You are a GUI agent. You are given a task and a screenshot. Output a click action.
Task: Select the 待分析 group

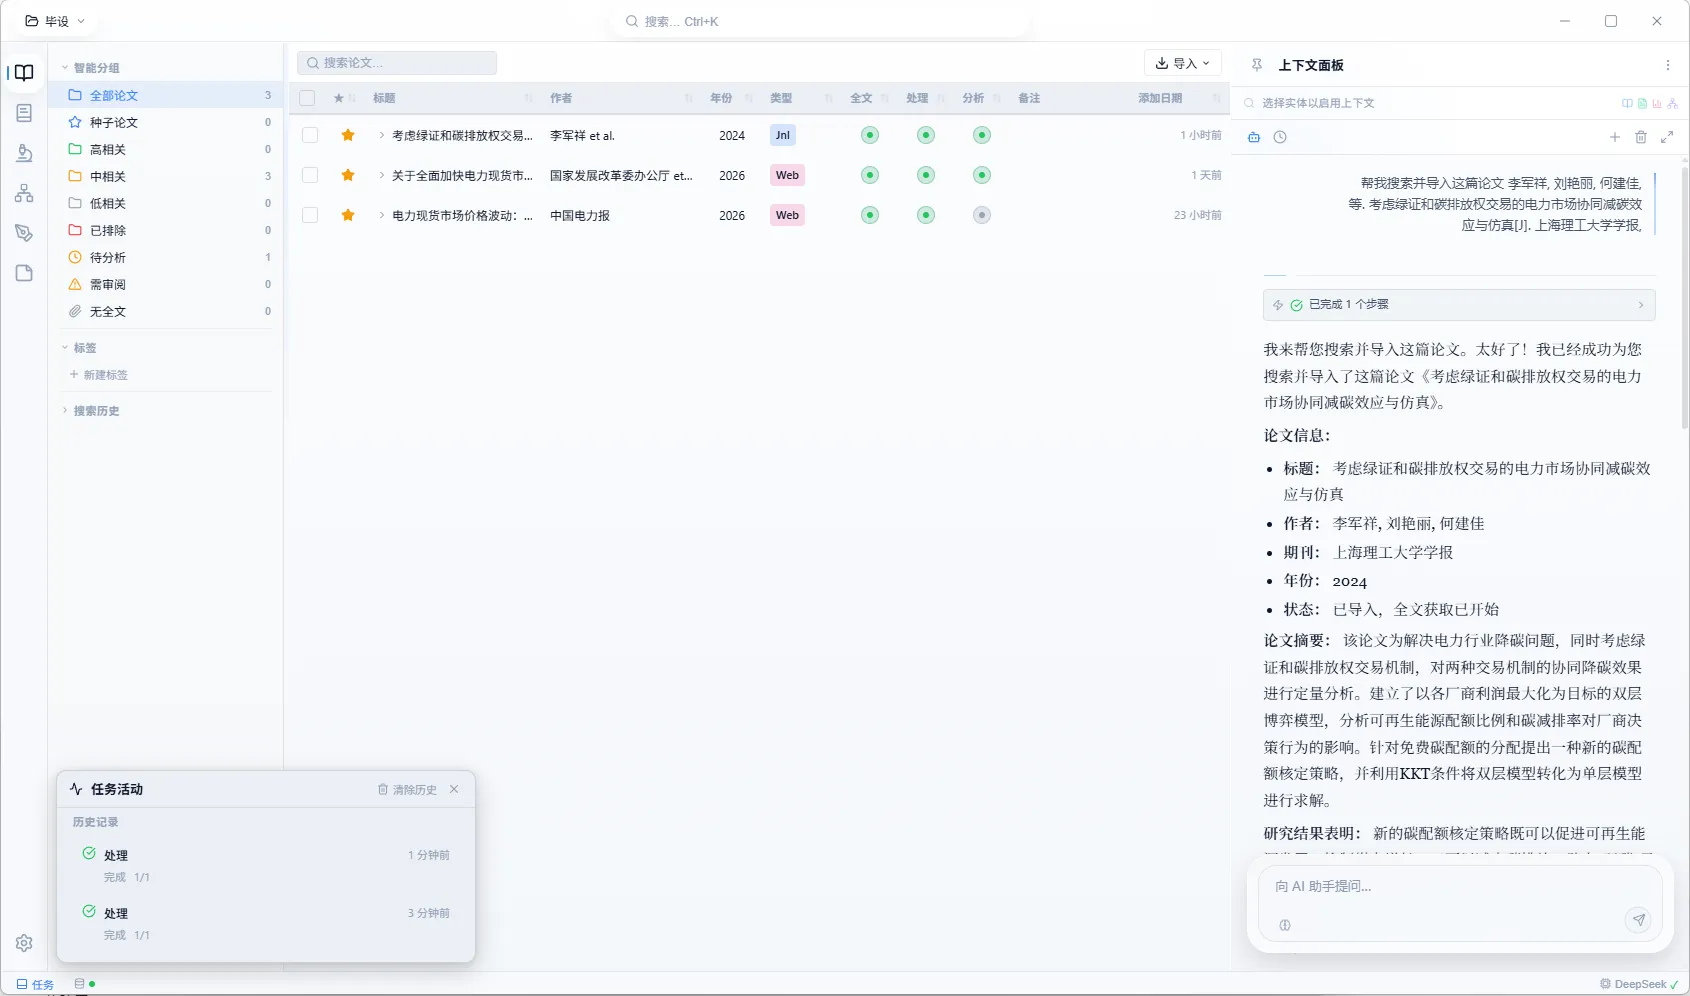[108, 257]
